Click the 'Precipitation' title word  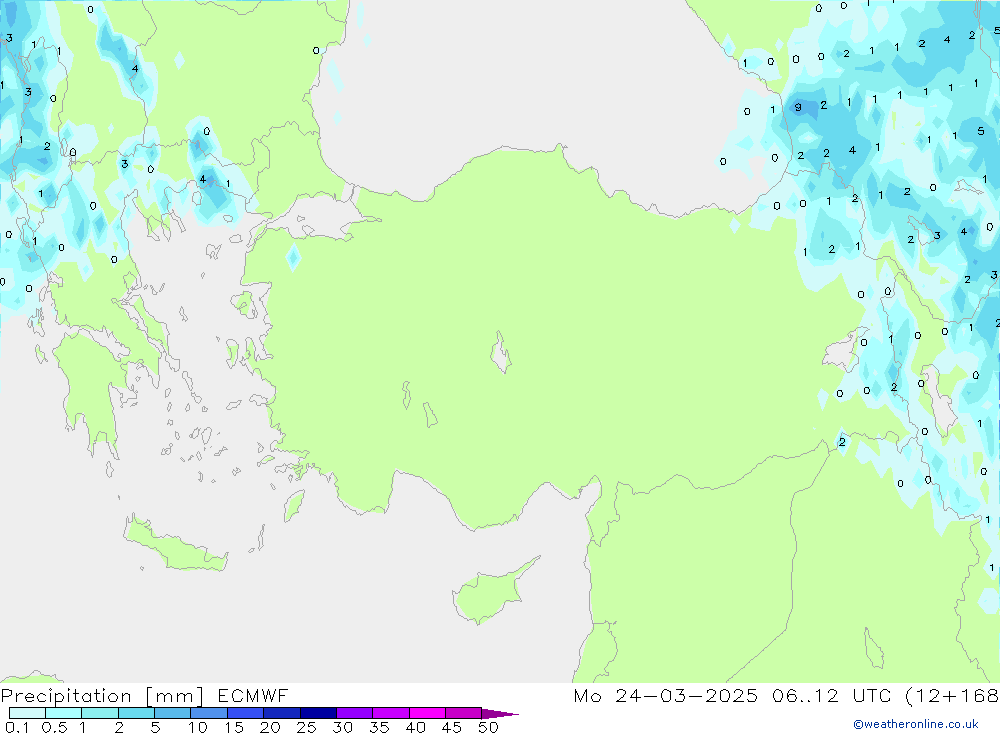click(x=66, y=695)
